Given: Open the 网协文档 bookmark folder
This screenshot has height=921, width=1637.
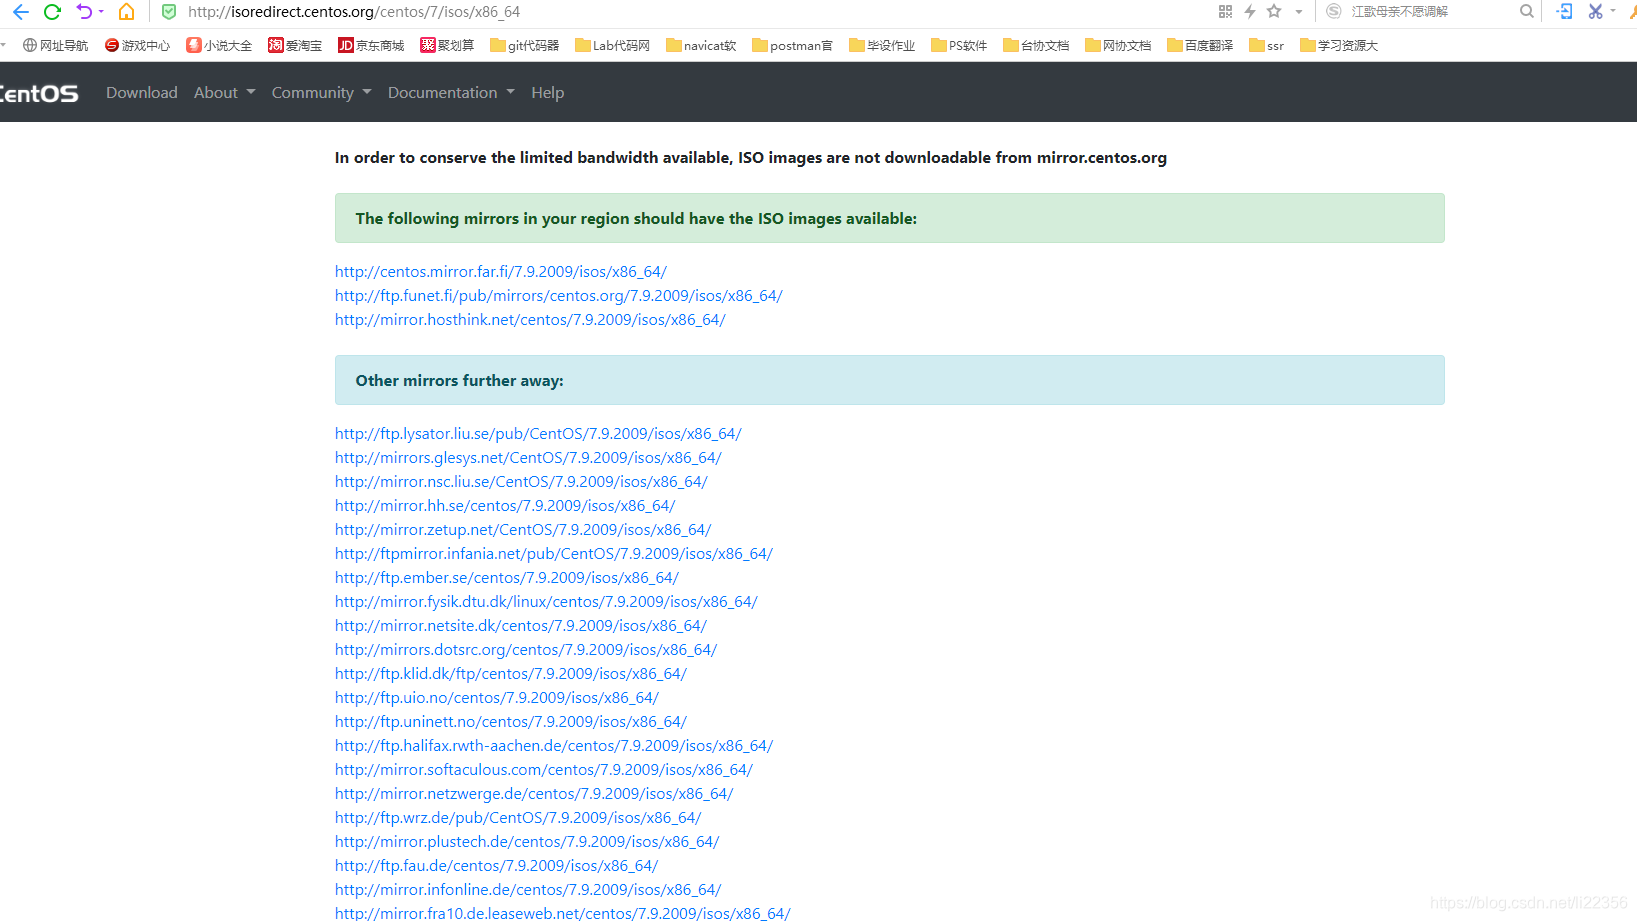Looking at the screenshot, I should (x=1118, y=45).
